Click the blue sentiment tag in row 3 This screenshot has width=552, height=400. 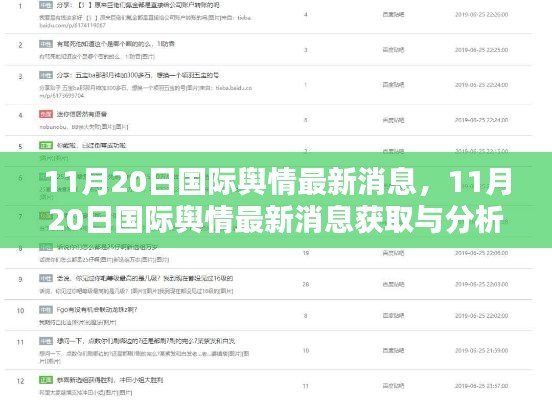46,75
